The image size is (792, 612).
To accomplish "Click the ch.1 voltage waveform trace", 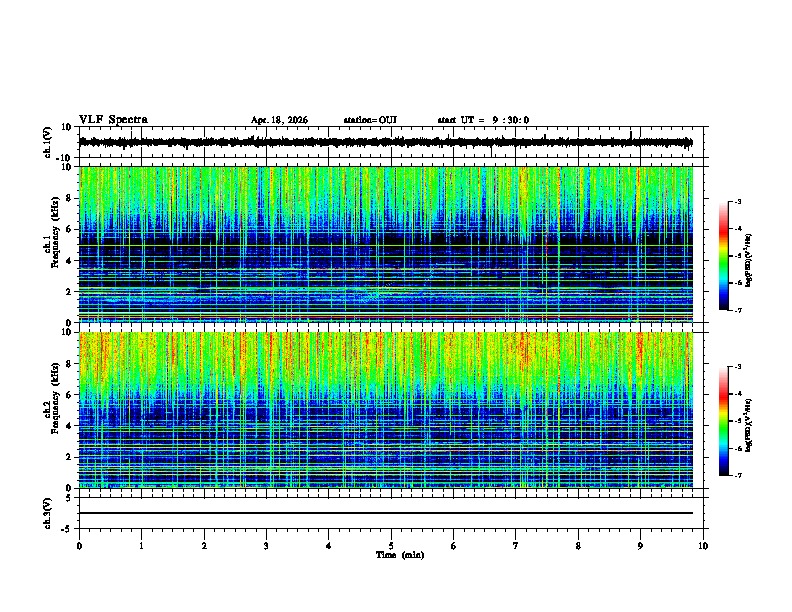I will pyautogui.click(x=386, y=142).
